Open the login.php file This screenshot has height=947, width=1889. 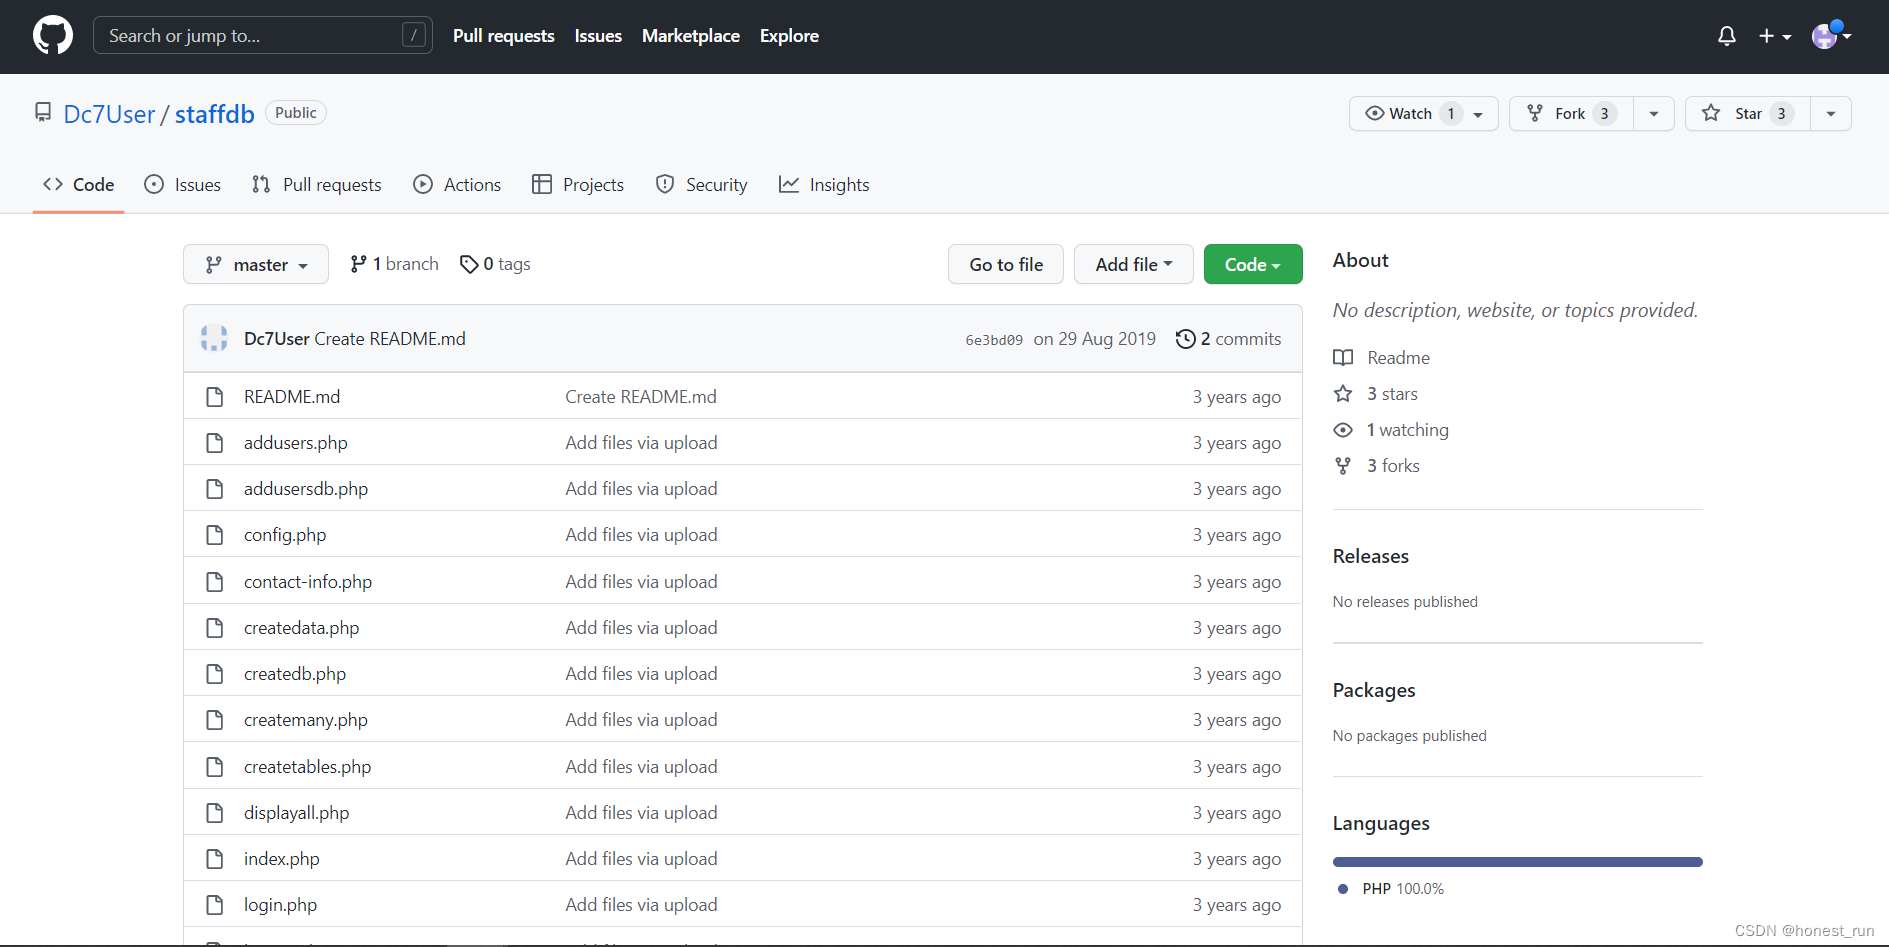coord(280,905)
